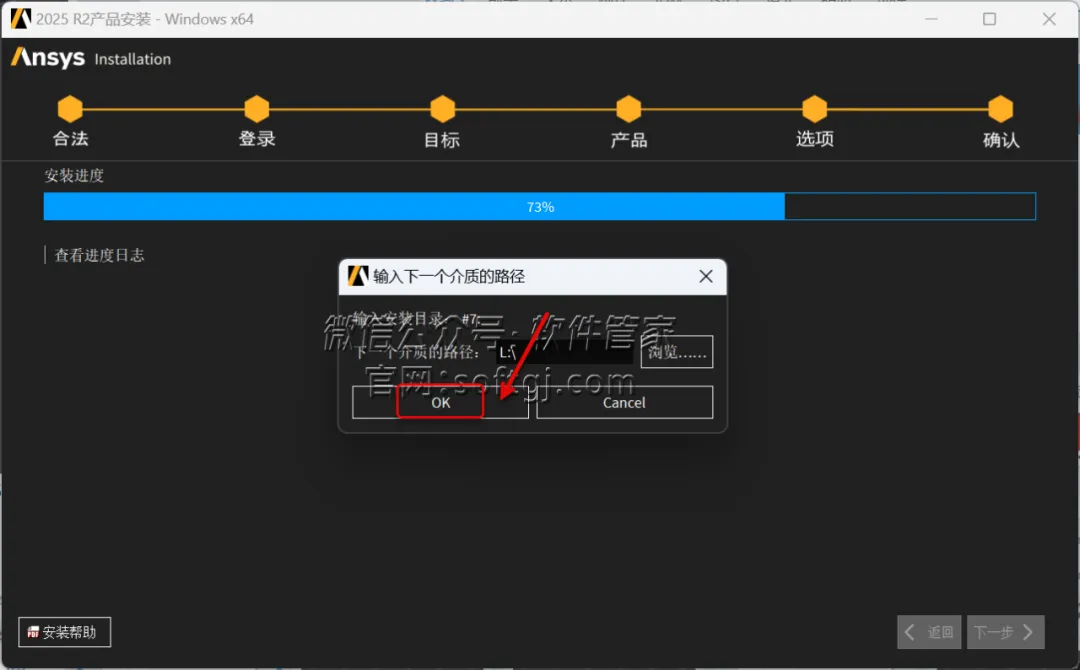Click the 下一步 next button

coord(1006,632)
